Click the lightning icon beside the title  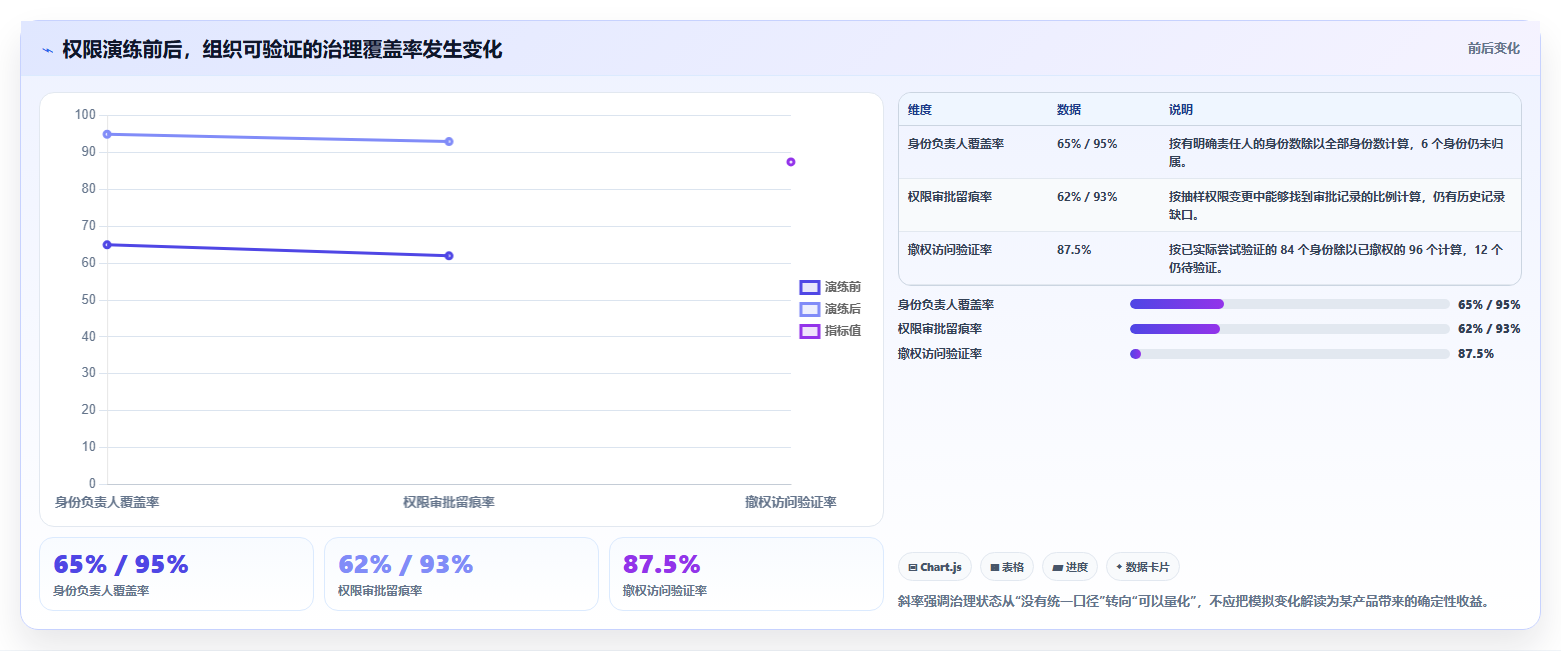click(47, 49)
